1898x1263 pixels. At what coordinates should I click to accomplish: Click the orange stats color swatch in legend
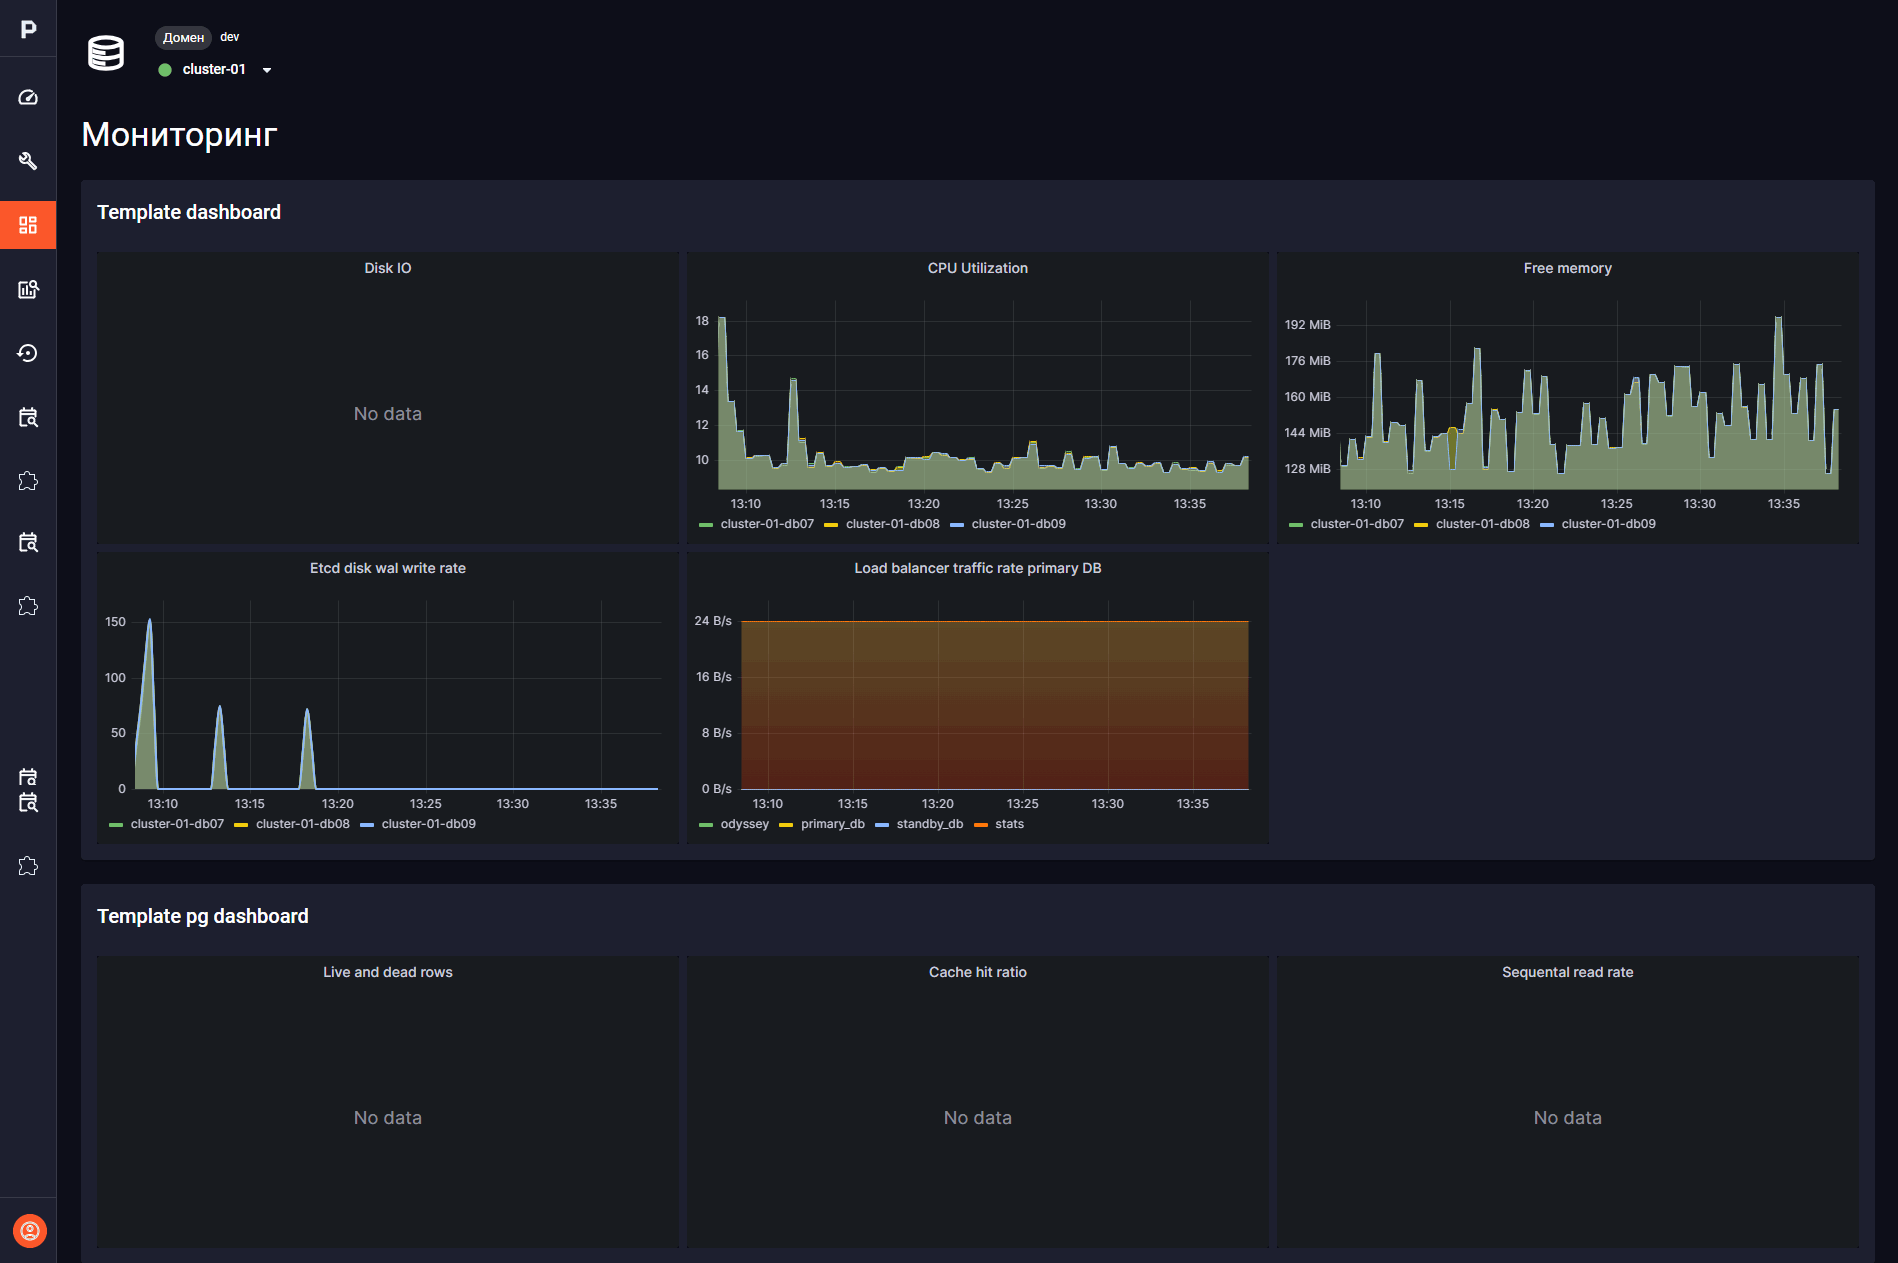[x=981, y=825]
